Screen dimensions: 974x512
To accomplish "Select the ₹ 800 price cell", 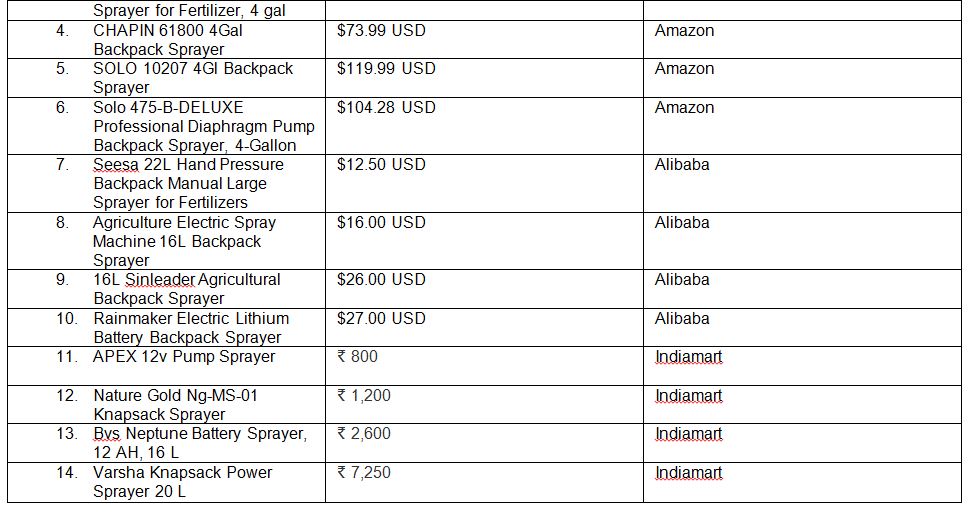I will [358, 357].
